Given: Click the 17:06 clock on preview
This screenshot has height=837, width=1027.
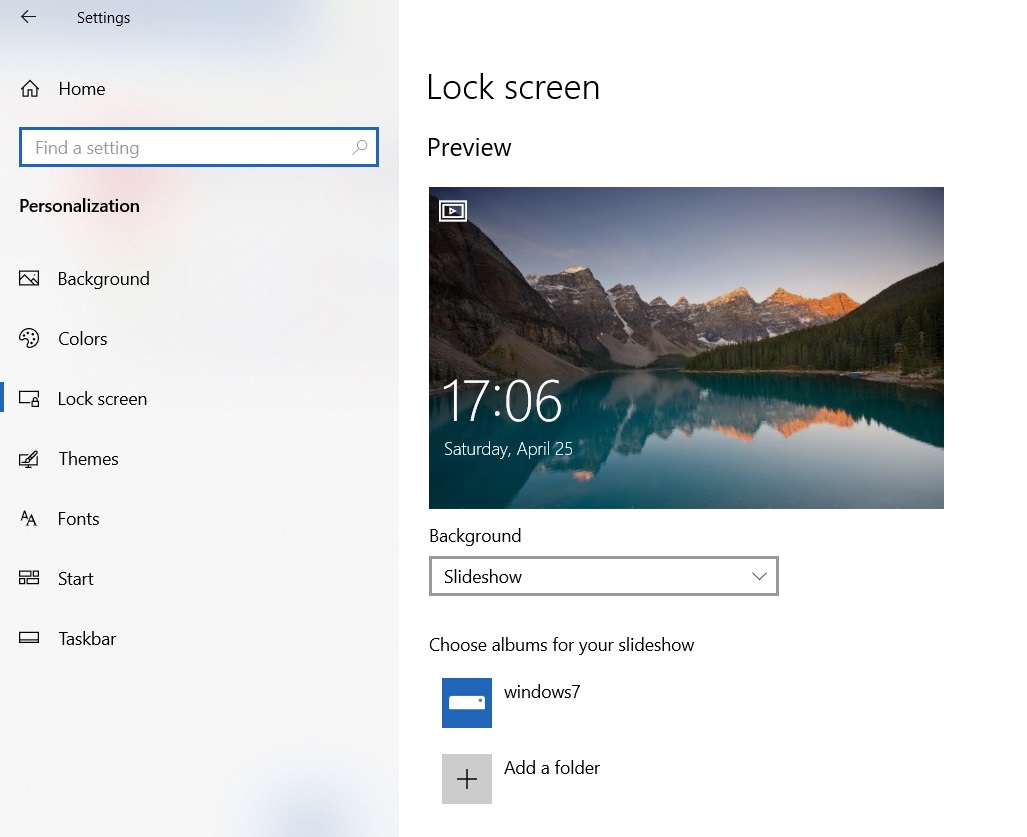Looking at the screenshot, I should [502, 401].
